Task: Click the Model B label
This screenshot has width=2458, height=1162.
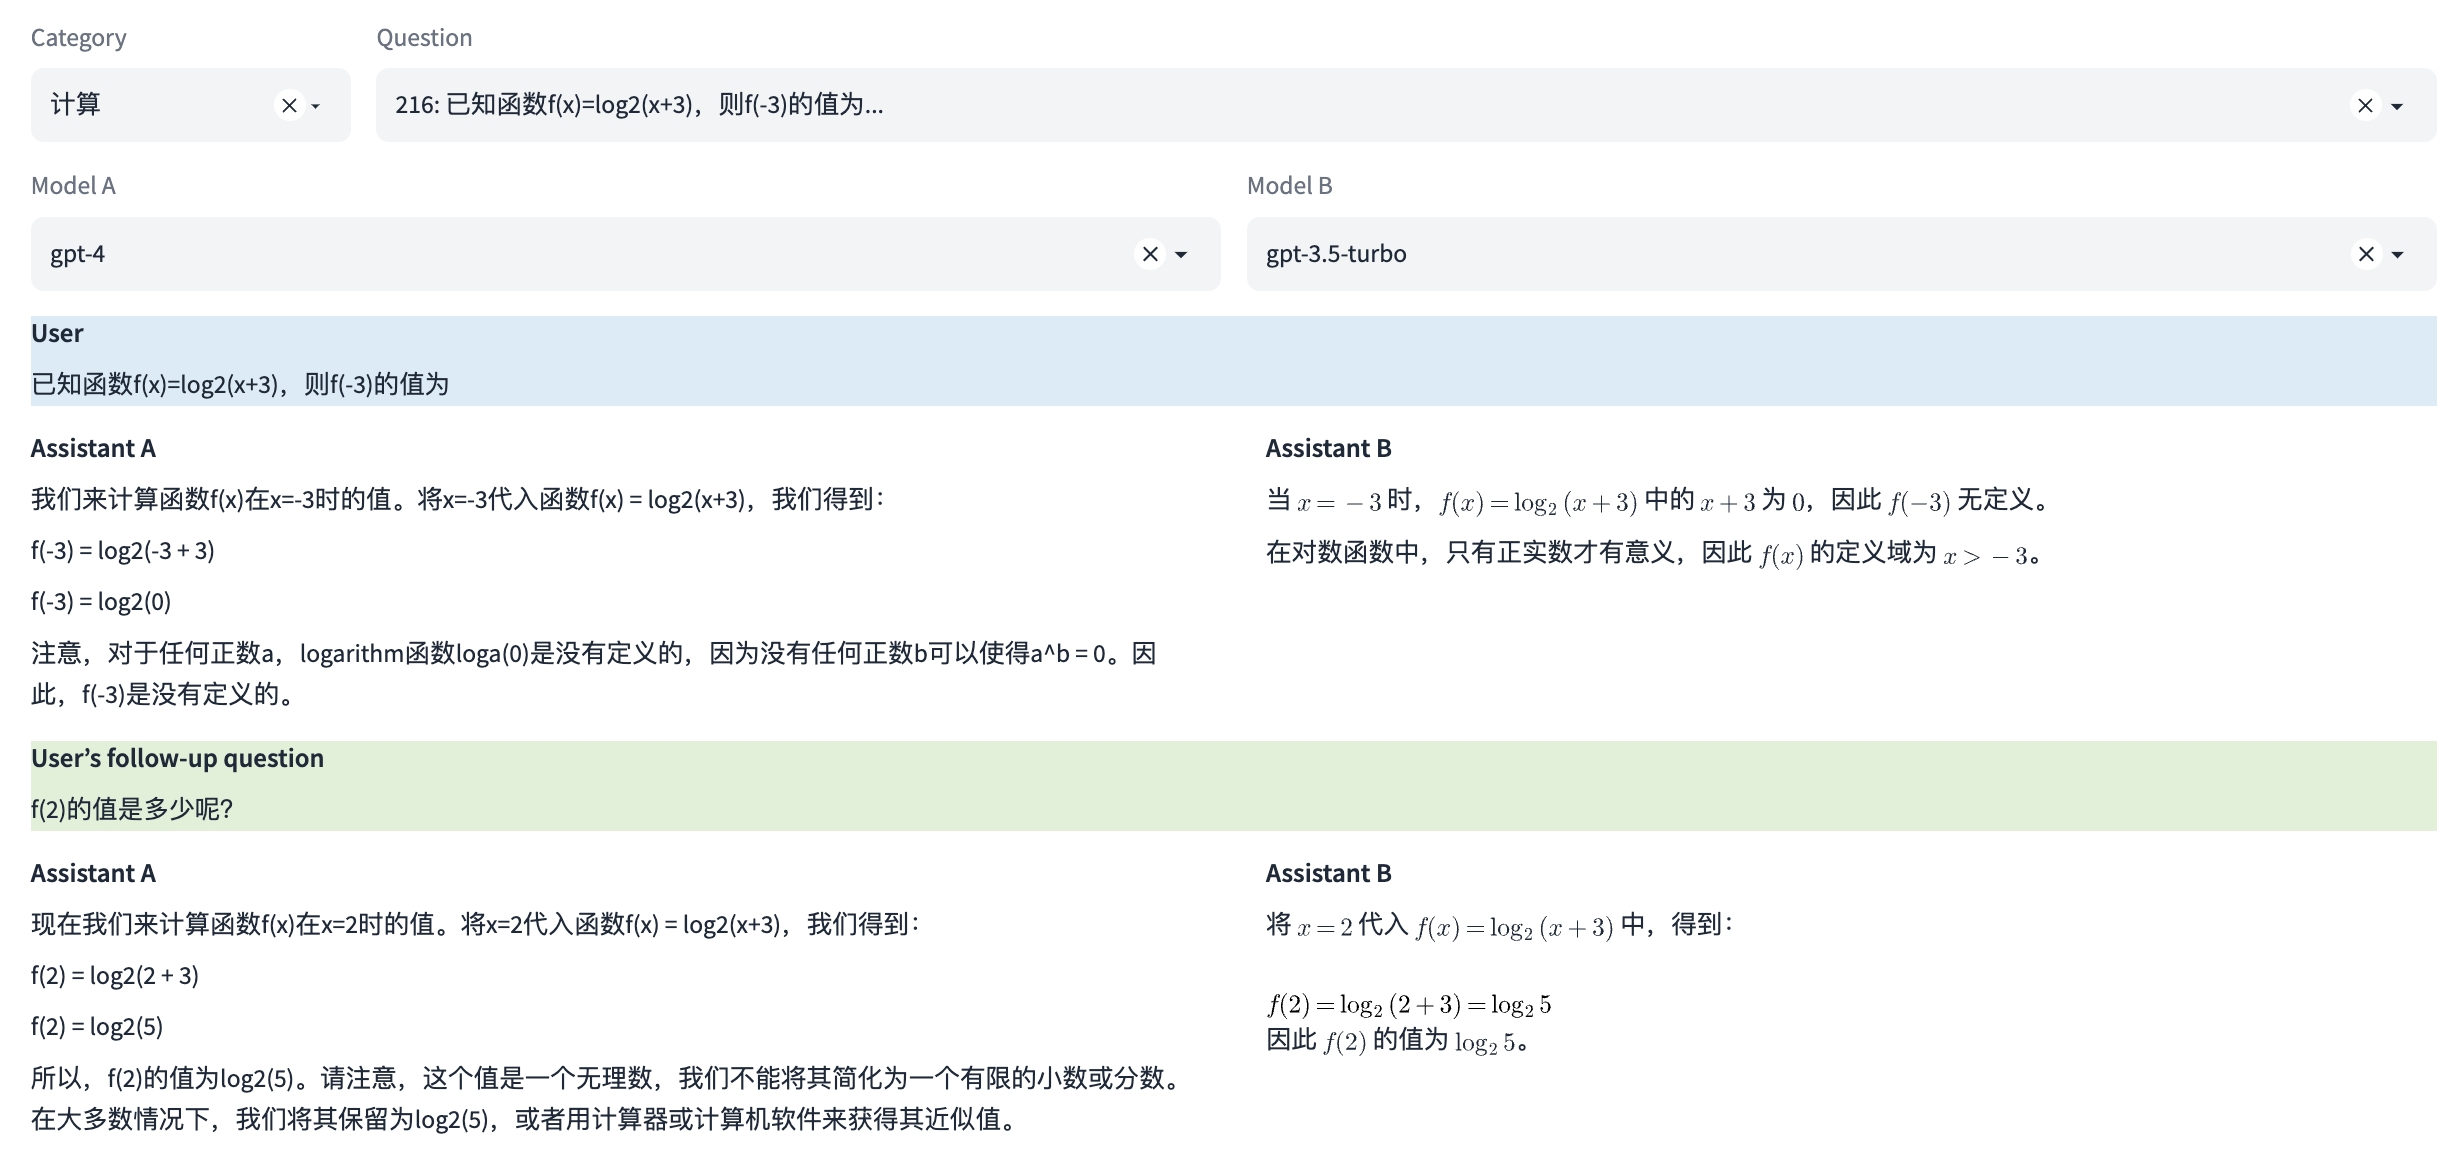Action: [x=1289, y=186]
